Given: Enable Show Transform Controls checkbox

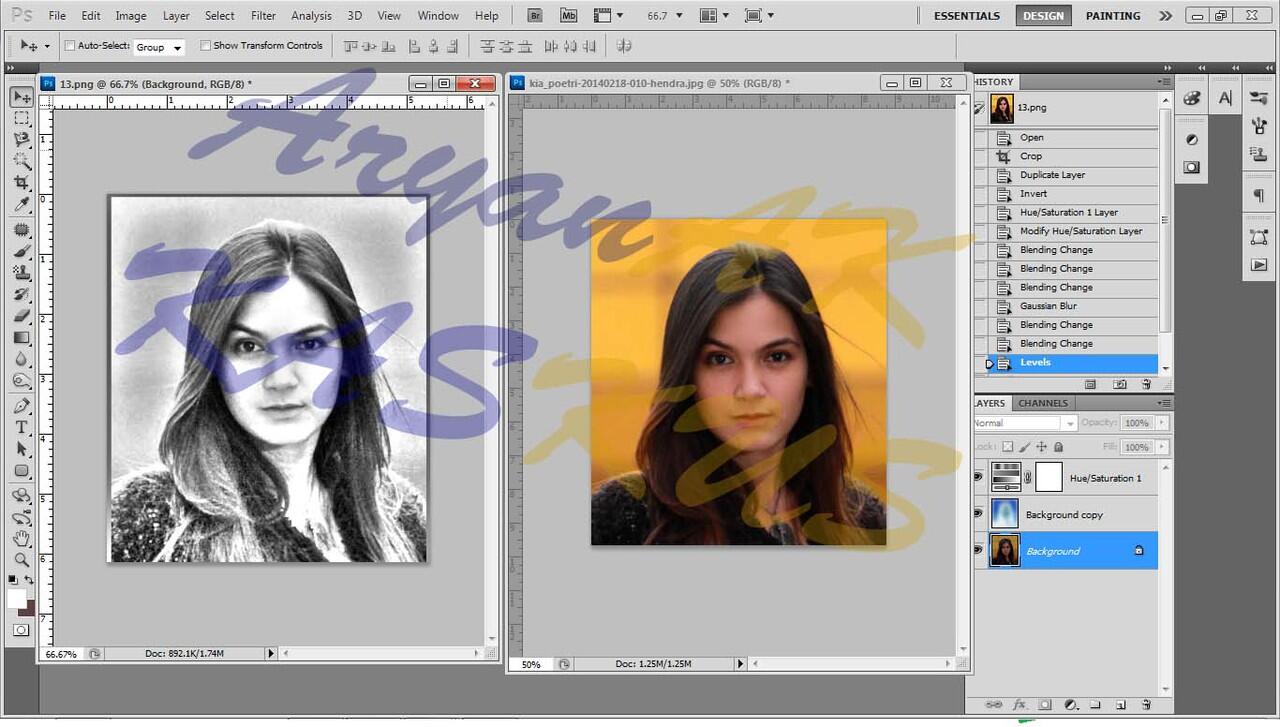Looking at the screenshot, I should 206,46.
